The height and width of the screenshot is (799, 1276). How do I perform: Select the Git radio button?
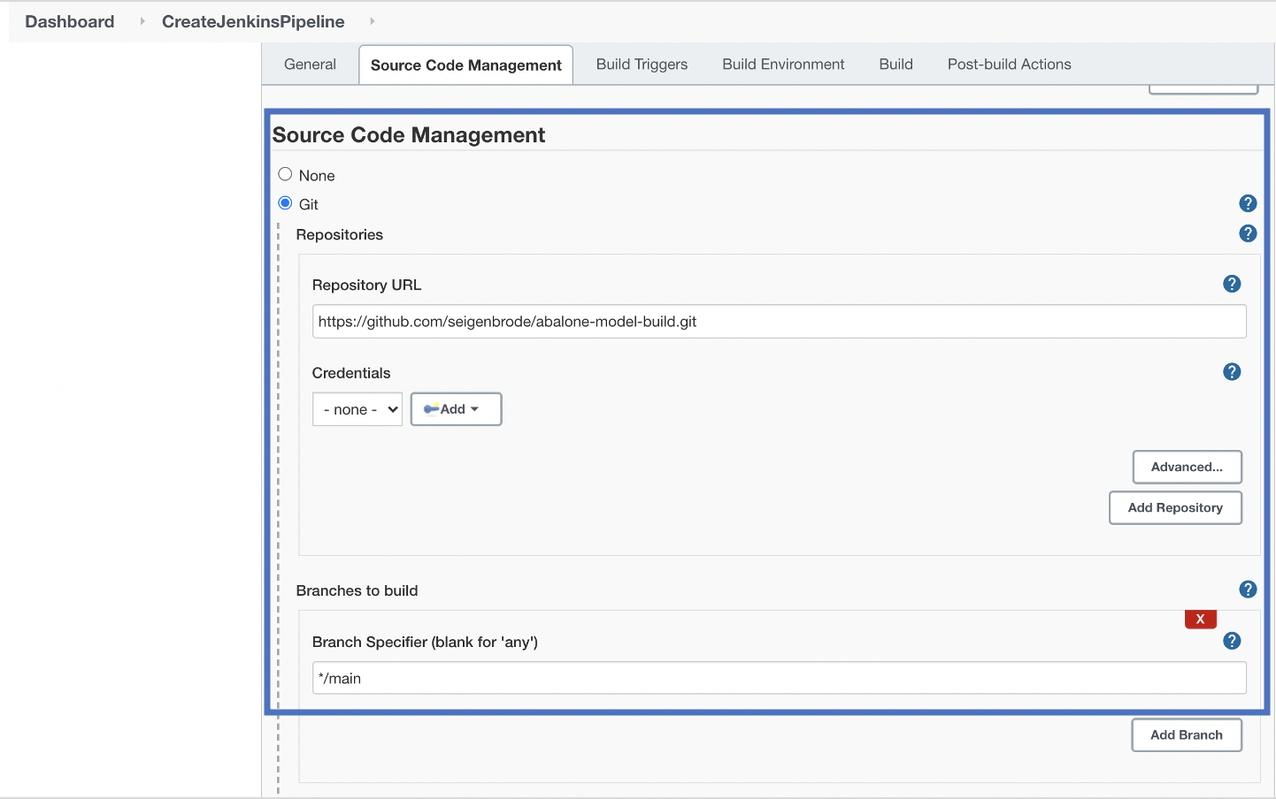[285, 203]
